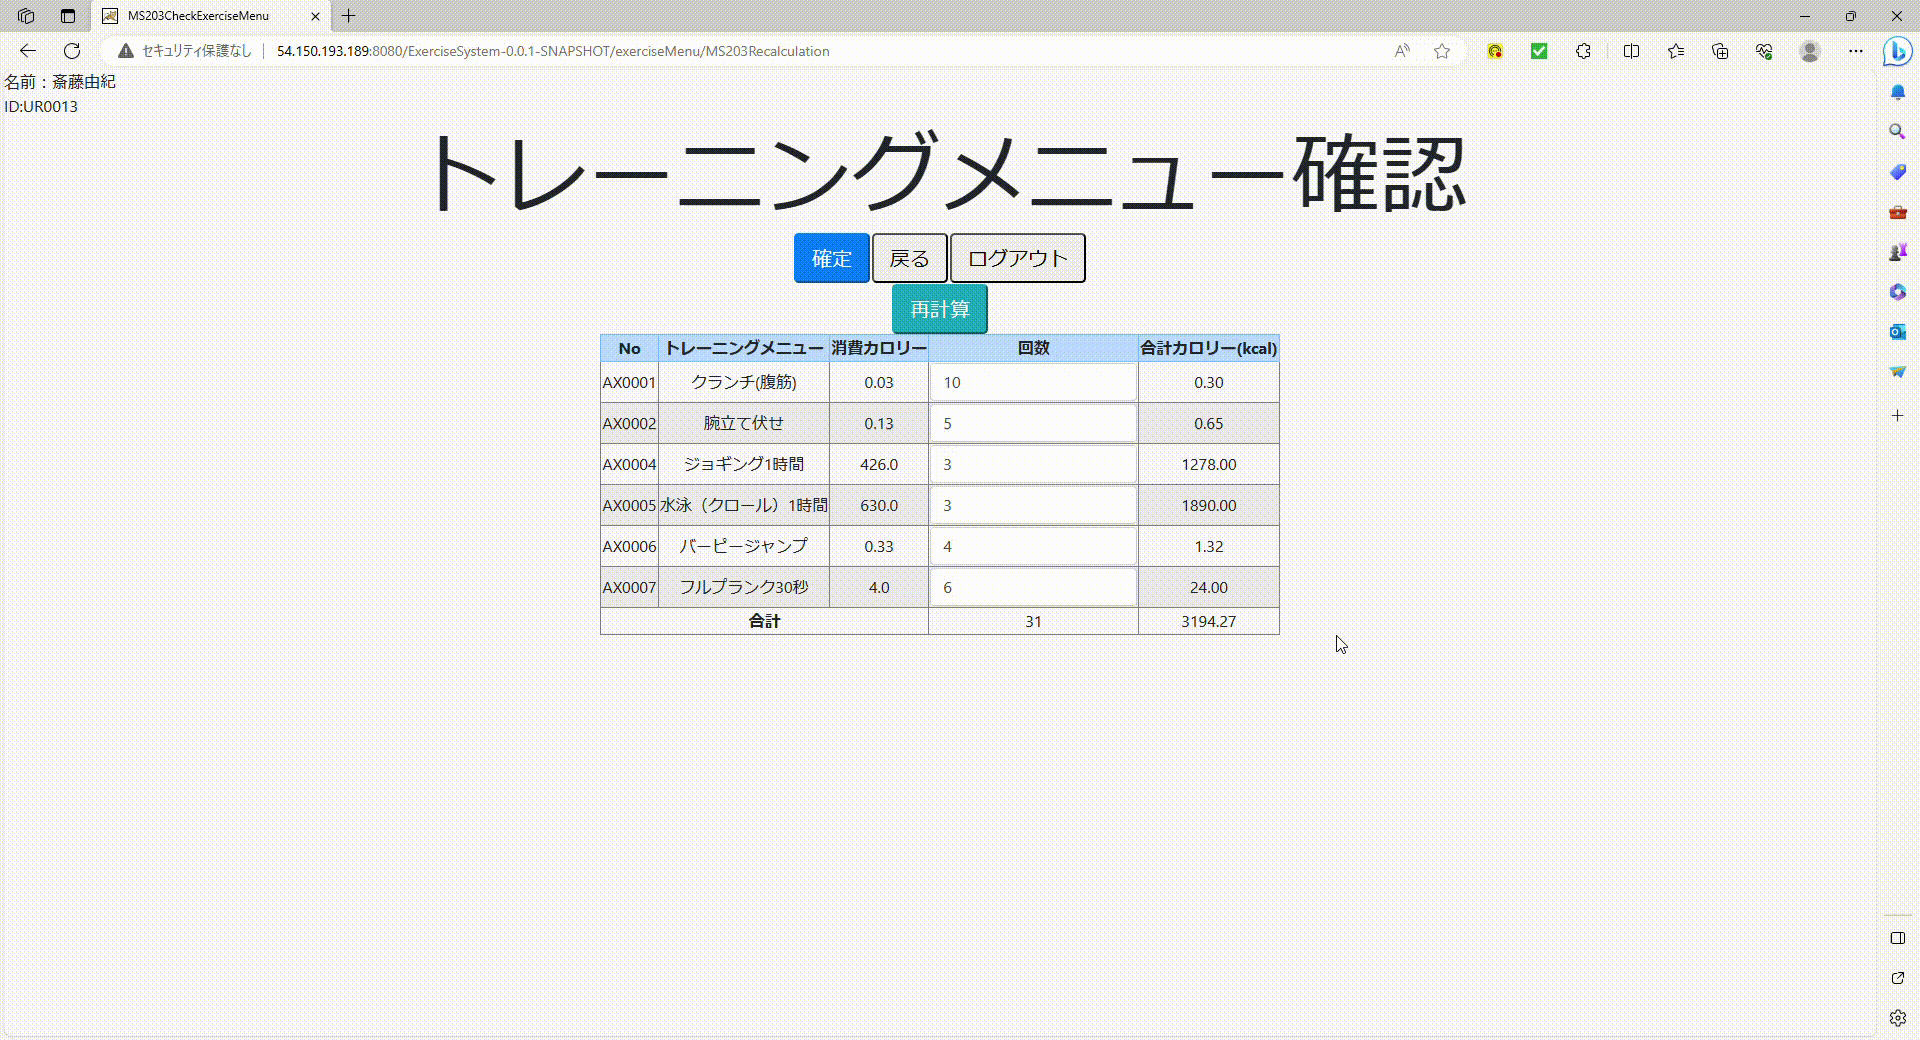Open the browser settings menu

pos(1855,51)
